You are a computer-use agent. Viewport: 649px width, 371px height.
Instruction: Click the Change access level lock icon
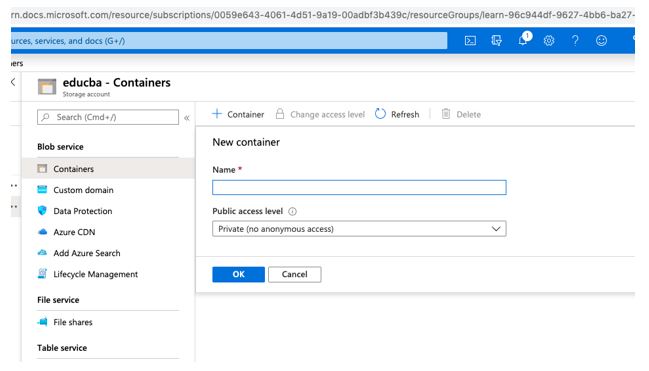pos(280,114)
